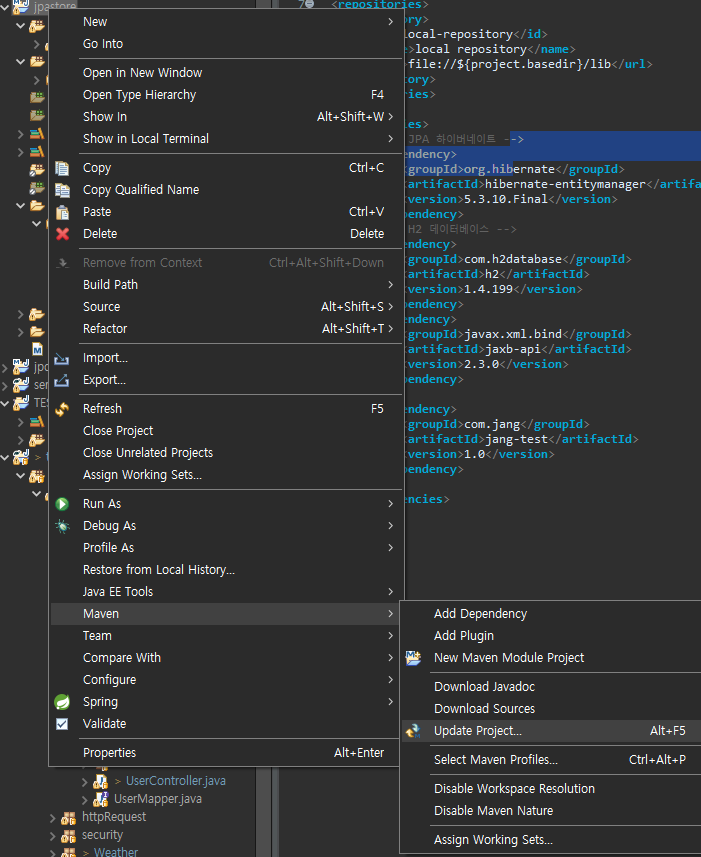701x857 pixels.
Task: Click the Debug As bug icon
Action: click(x=62, y=526)
